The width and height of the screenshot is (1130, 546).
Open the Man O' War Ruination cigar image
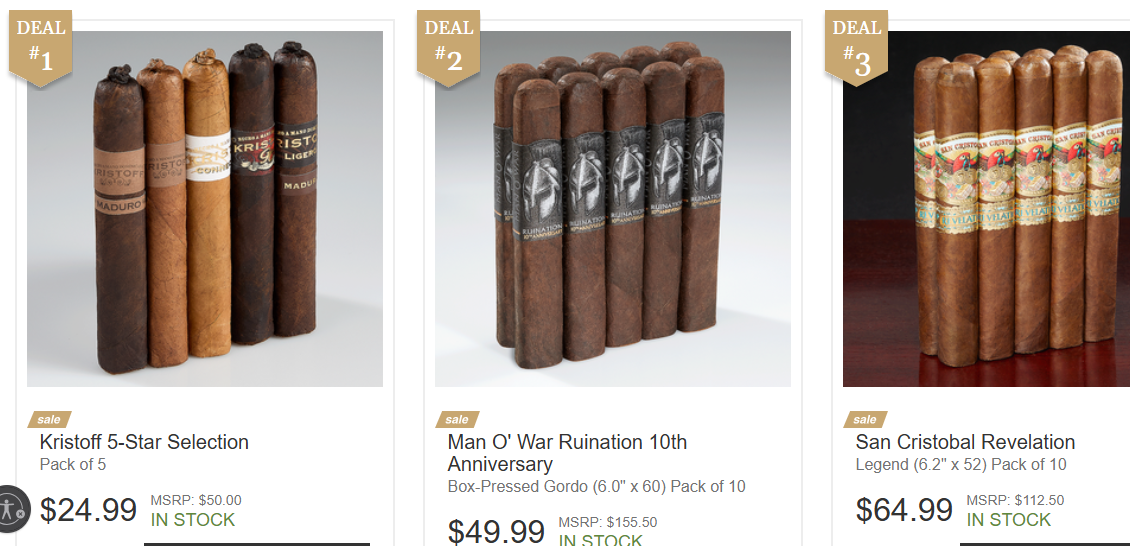(613, 209)
